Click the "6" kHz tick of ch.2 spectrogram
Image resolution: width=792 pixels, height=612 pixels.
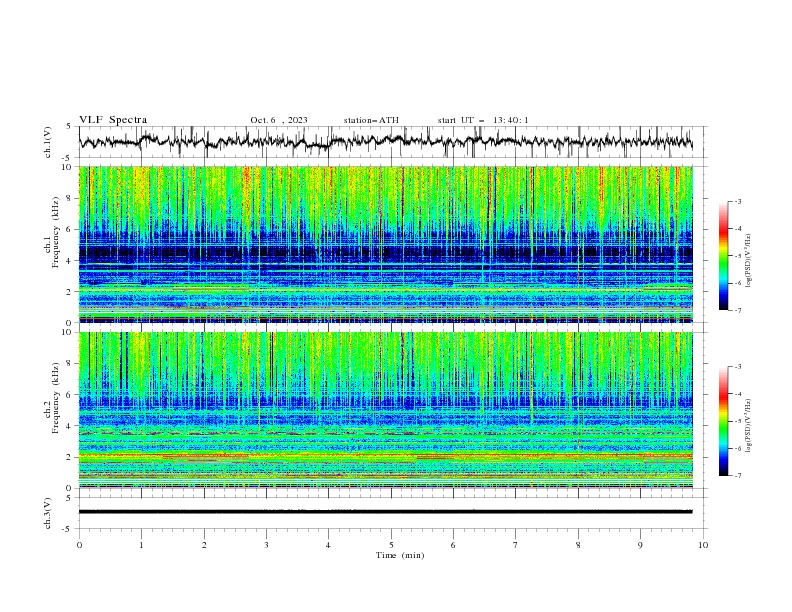coord(70,395)
